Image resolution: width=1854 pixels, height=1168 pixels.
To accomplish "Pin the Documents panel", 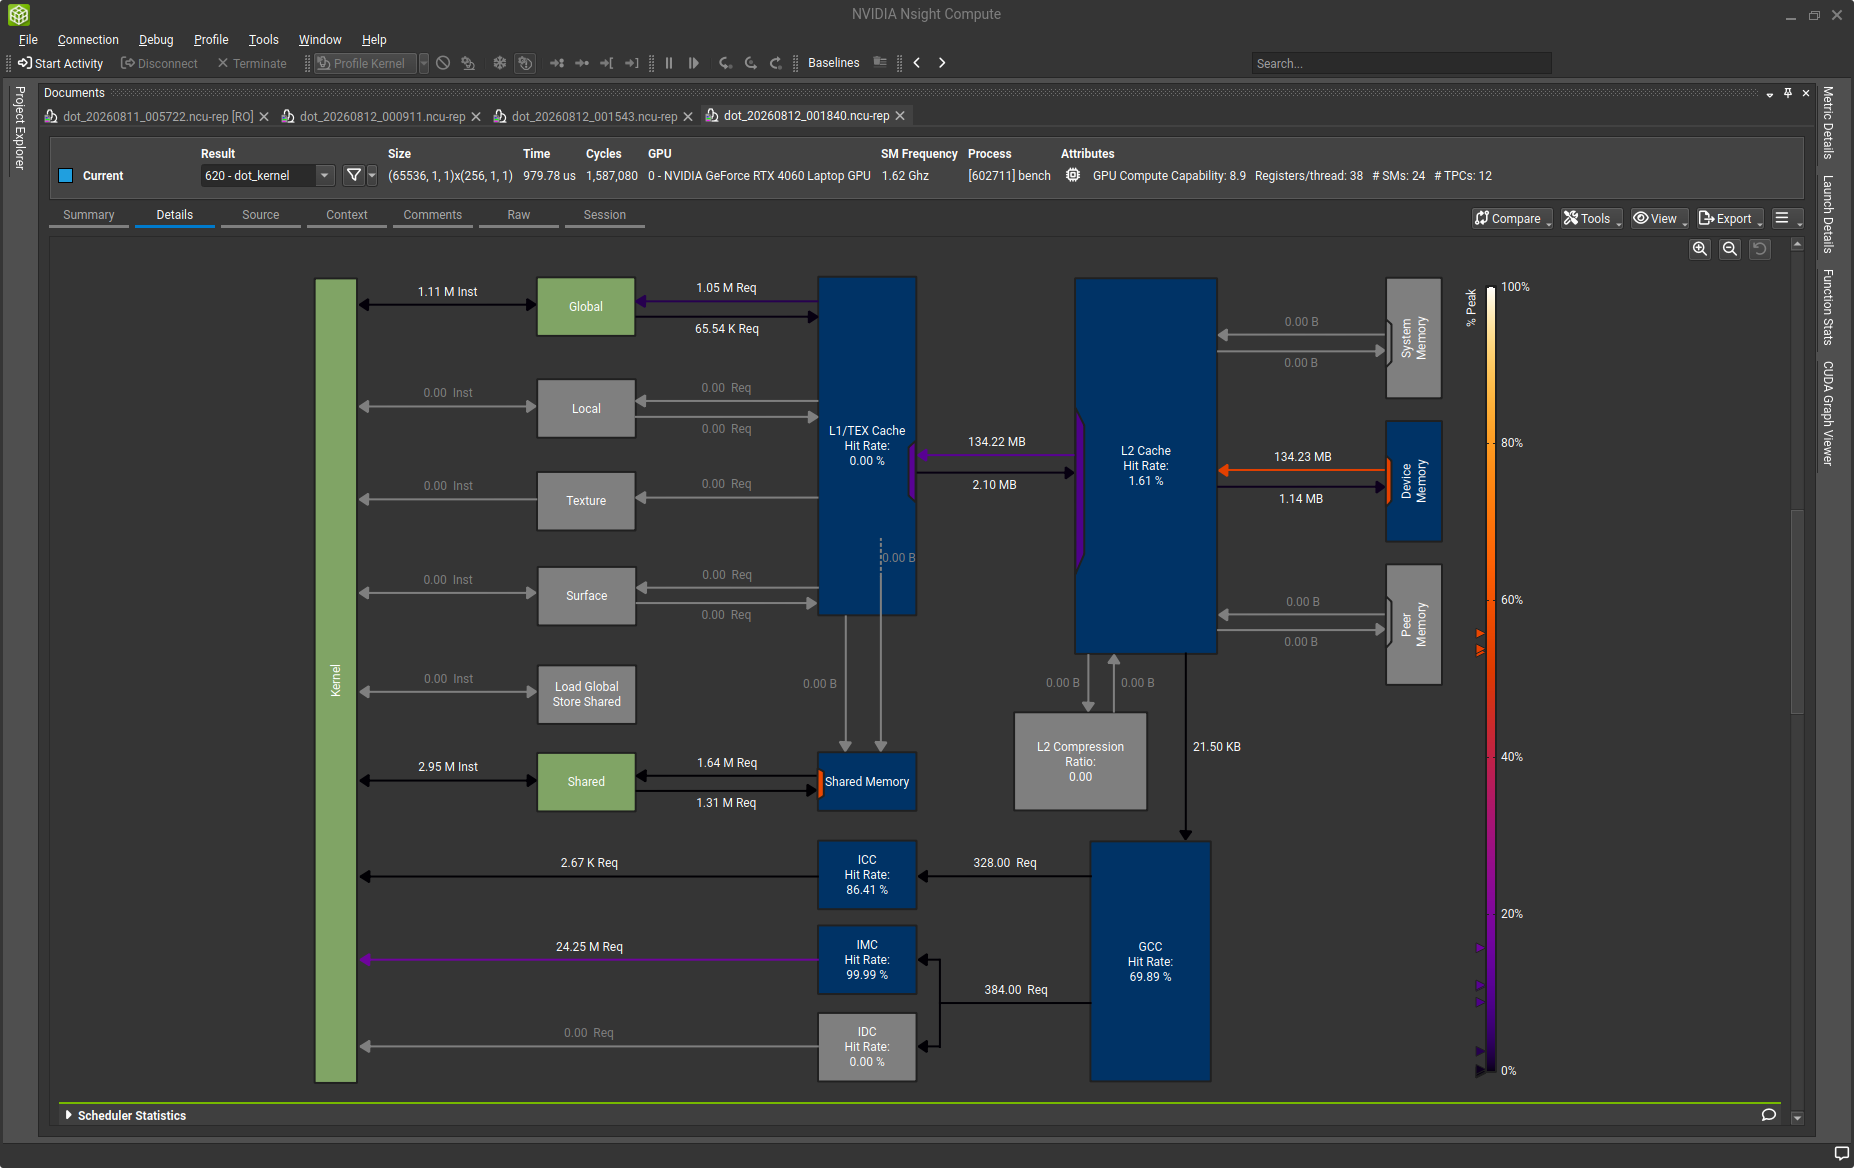I will 1788,93.
